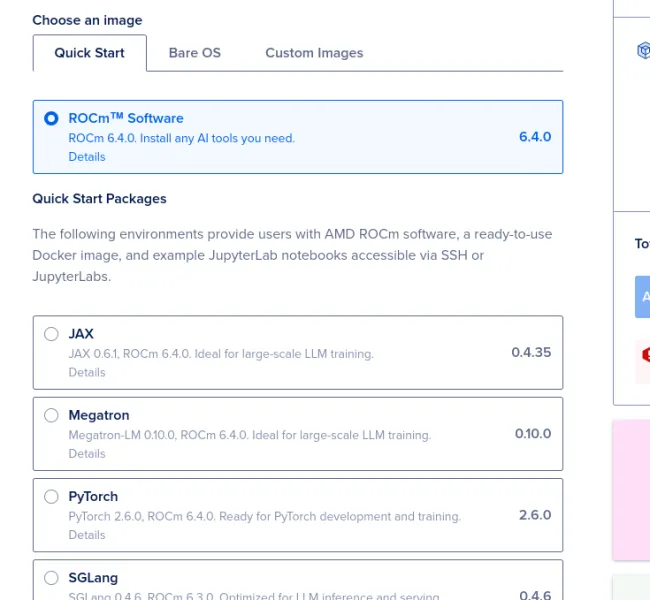Click the SGLang version 0.4.6 text
The width and height of the screenshot is (650, 600).
[535, 595]
